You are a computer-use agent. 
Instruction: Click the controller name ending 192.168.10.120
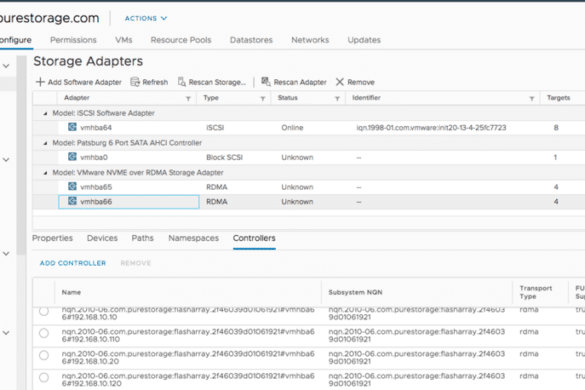(x=188, y=380)
